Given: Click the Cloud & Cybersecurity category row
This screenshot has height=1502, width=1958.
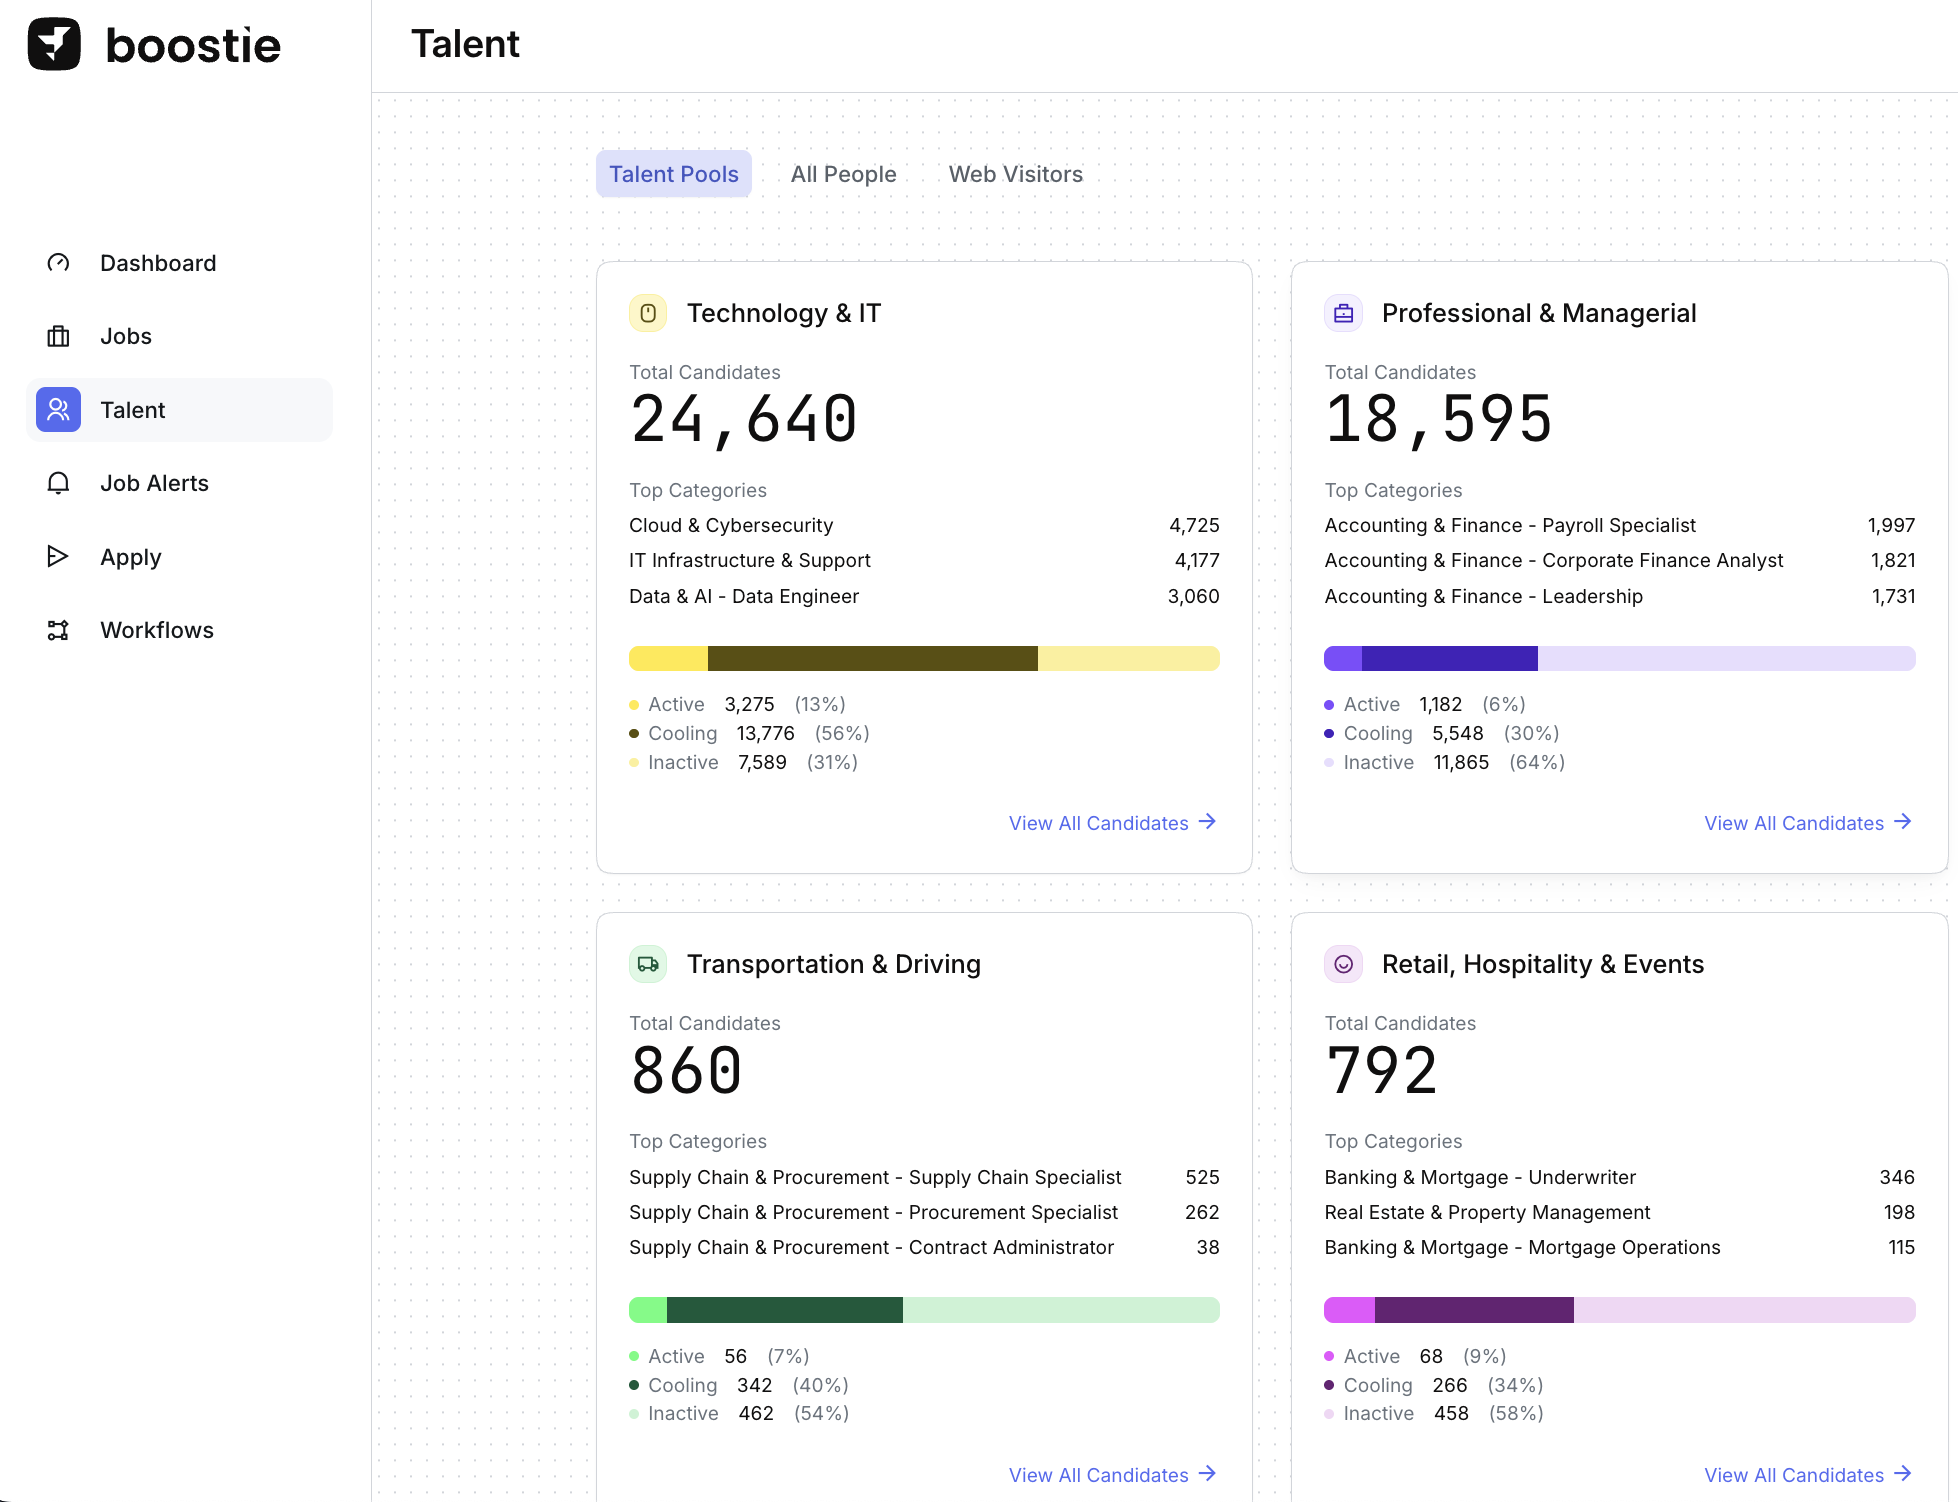Looking at the screenshot, I should click(x=731, y=525).
